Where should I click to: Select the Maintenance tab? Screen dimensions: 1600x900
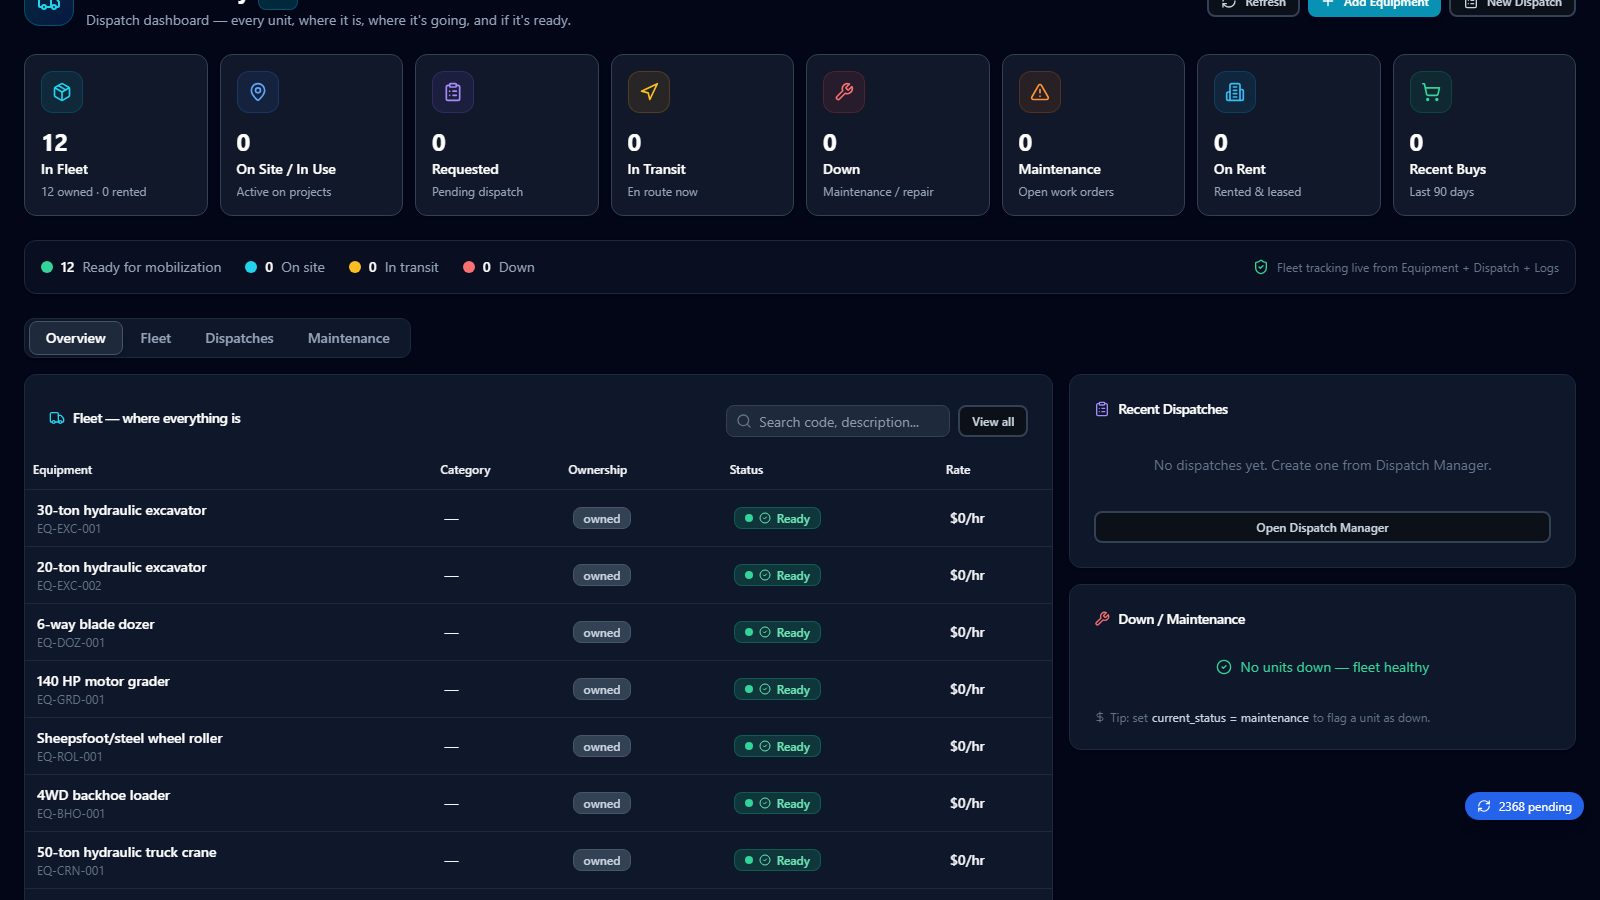[x=349, y=338]
